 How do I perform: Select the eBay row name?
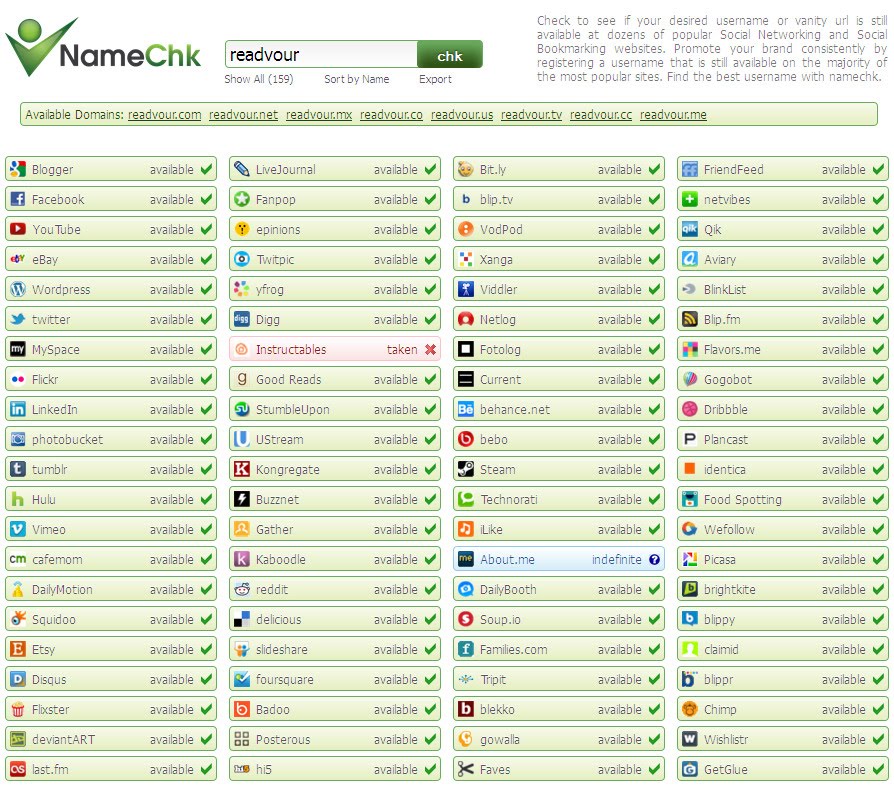(45, 259)
